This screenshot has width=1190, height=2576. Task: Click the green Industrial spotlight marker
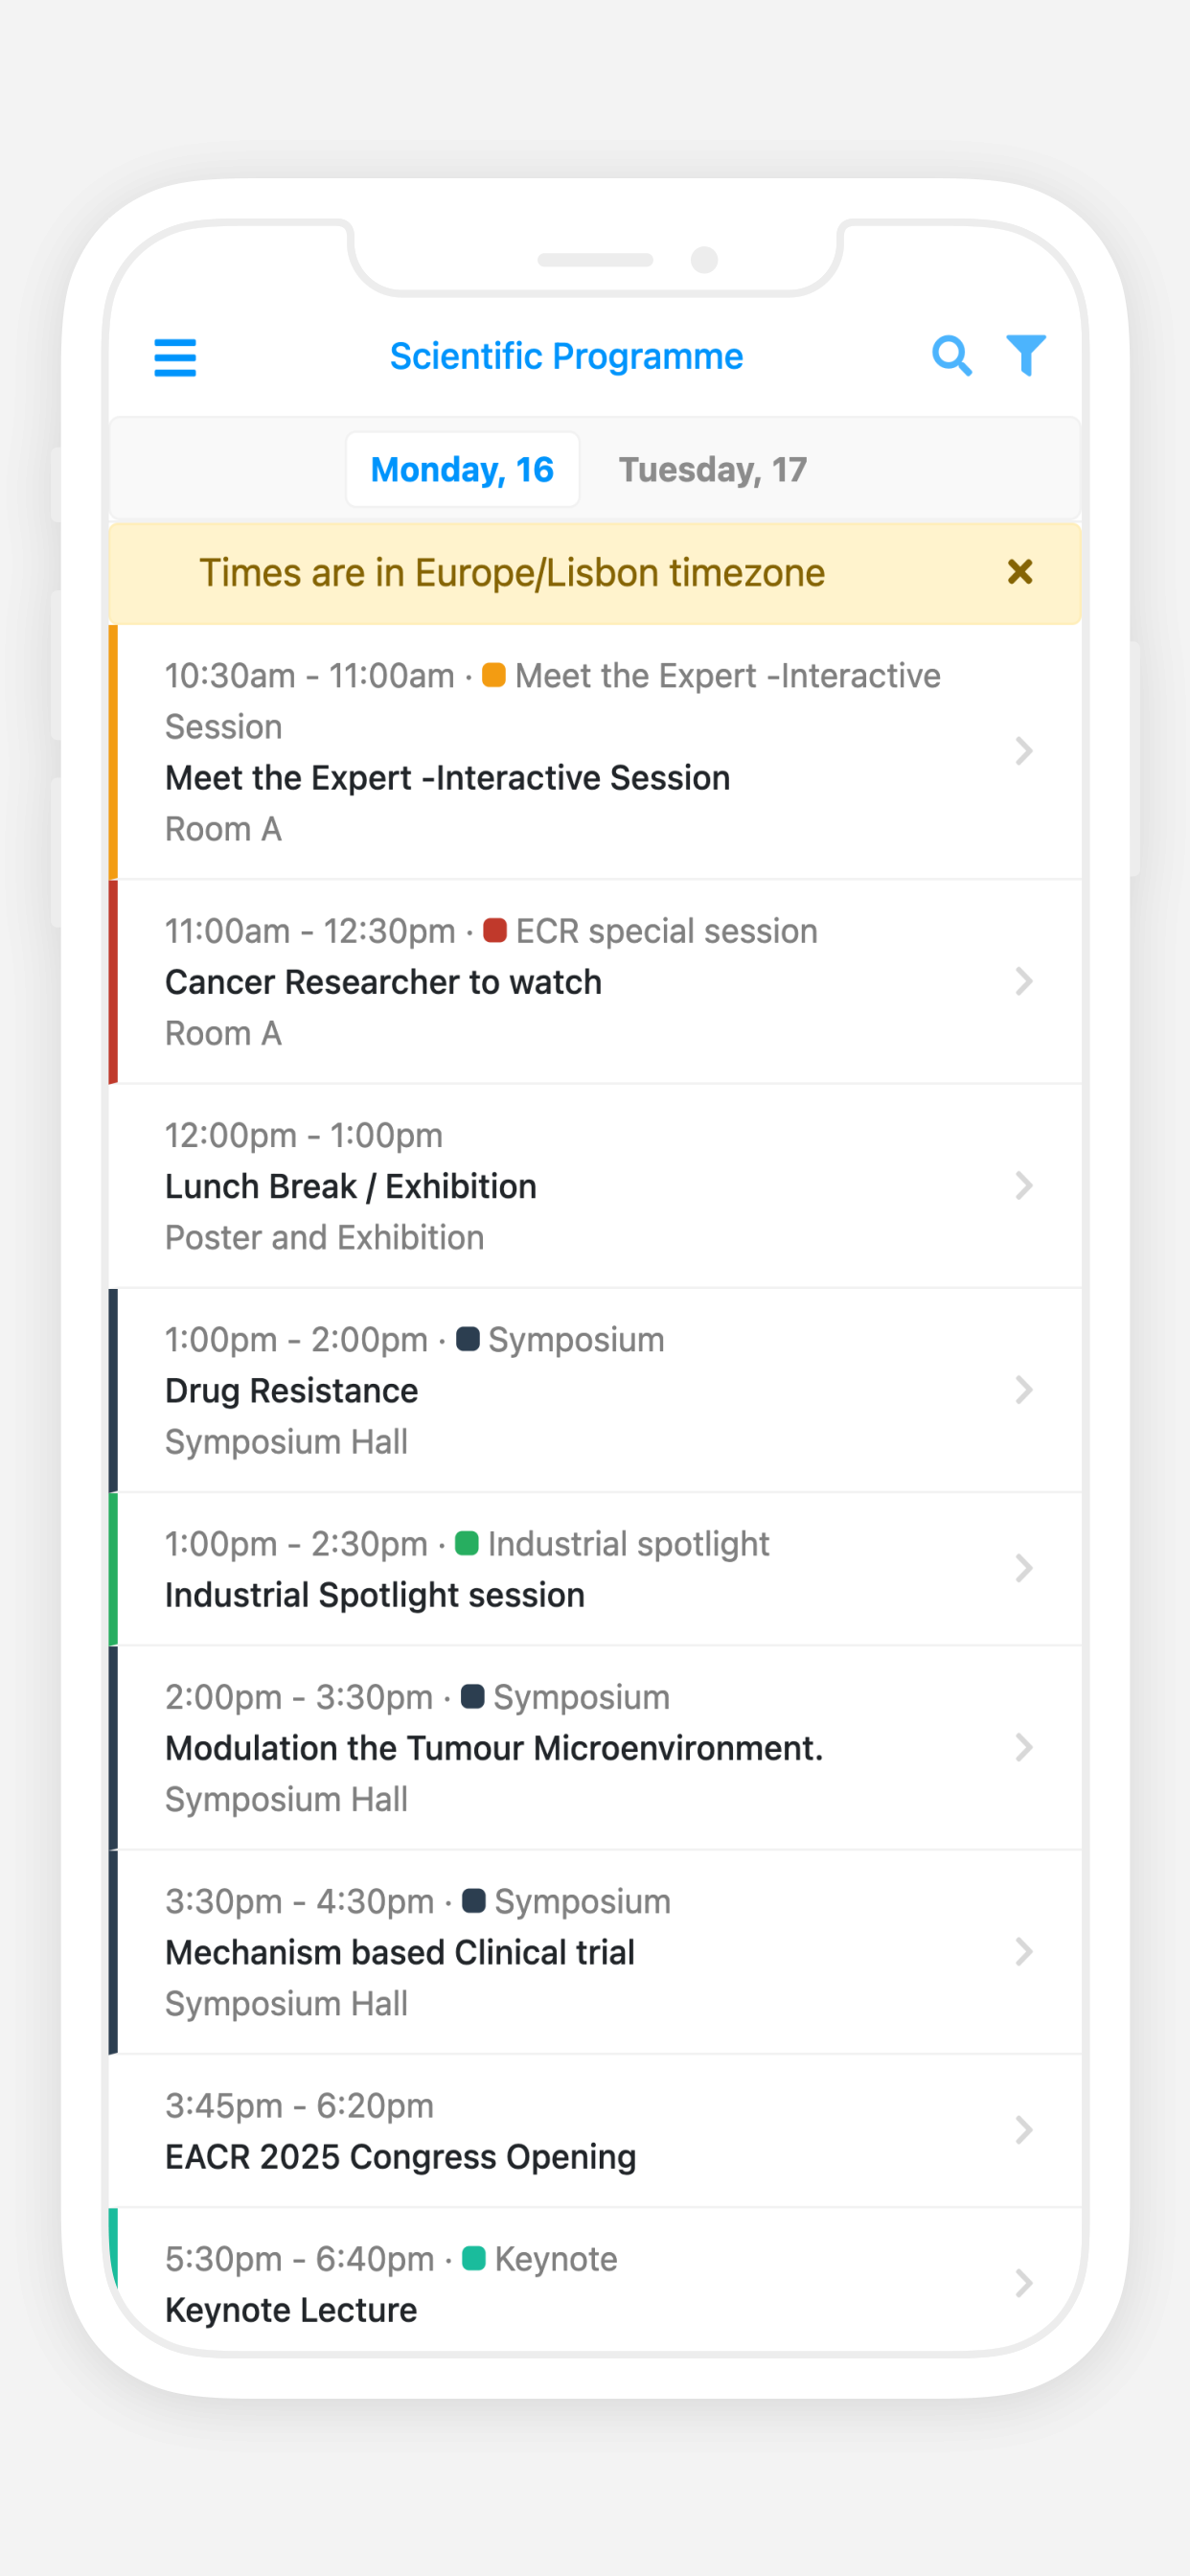pyautogui.click(x=466, y=1543)
